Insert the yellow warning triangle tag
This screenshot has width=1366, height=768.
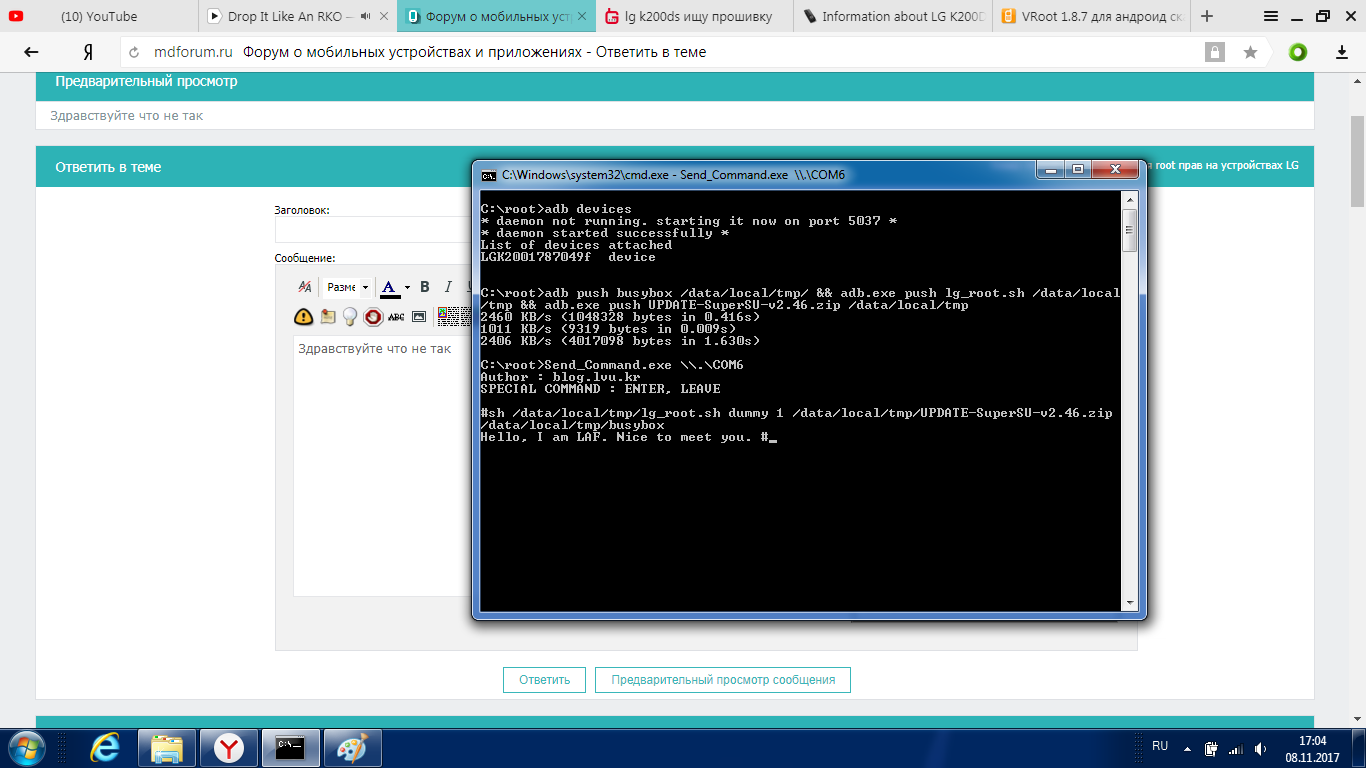tap(303, 317)
